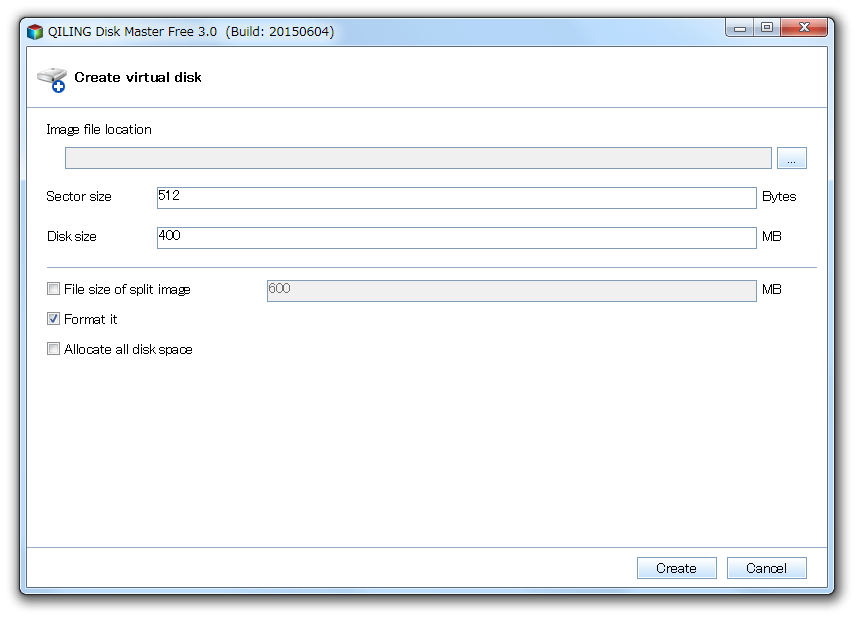Select the Sector size field showing 512
The image size is (858, 617).
pyautogui.click(x=456, y=197)
